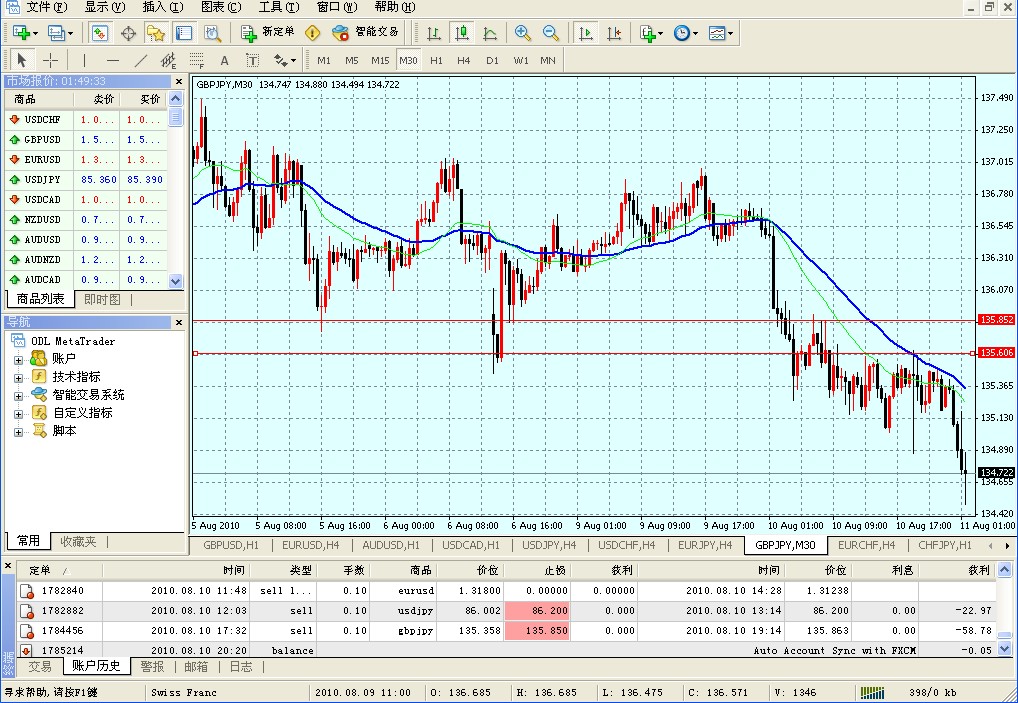Select the text label T tool
1018x703 pixels.
point(253,60)
